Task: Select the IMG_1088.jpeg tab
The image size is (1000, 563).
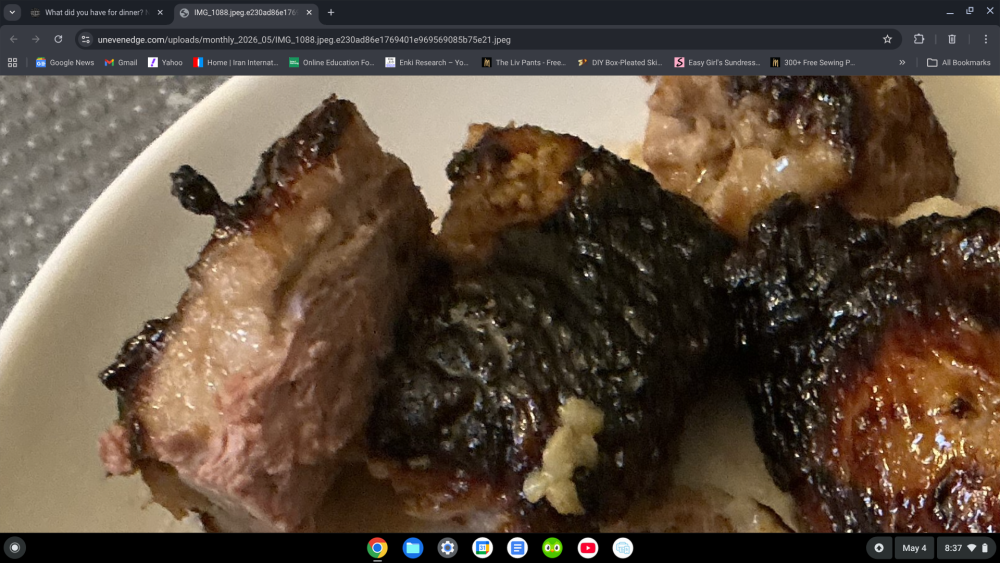Action: (246, 12)
